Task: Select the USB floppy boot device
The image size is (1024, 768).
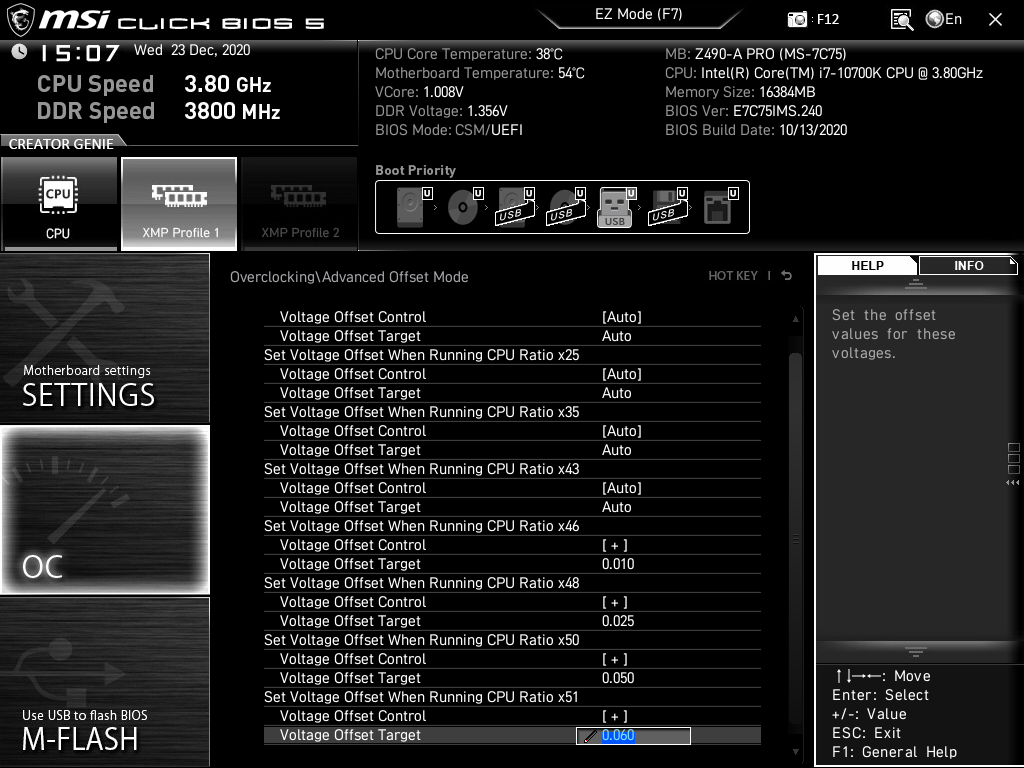Action: 668,206
